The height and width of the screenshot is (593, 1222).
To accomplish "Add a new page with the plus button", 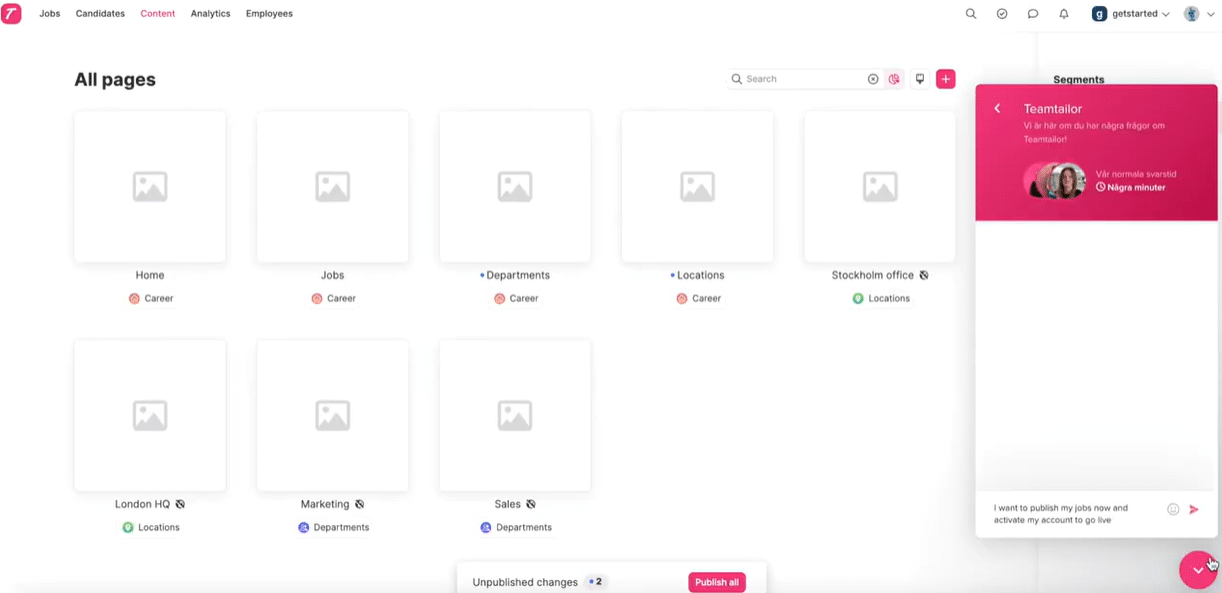I will tap(945, 79).
